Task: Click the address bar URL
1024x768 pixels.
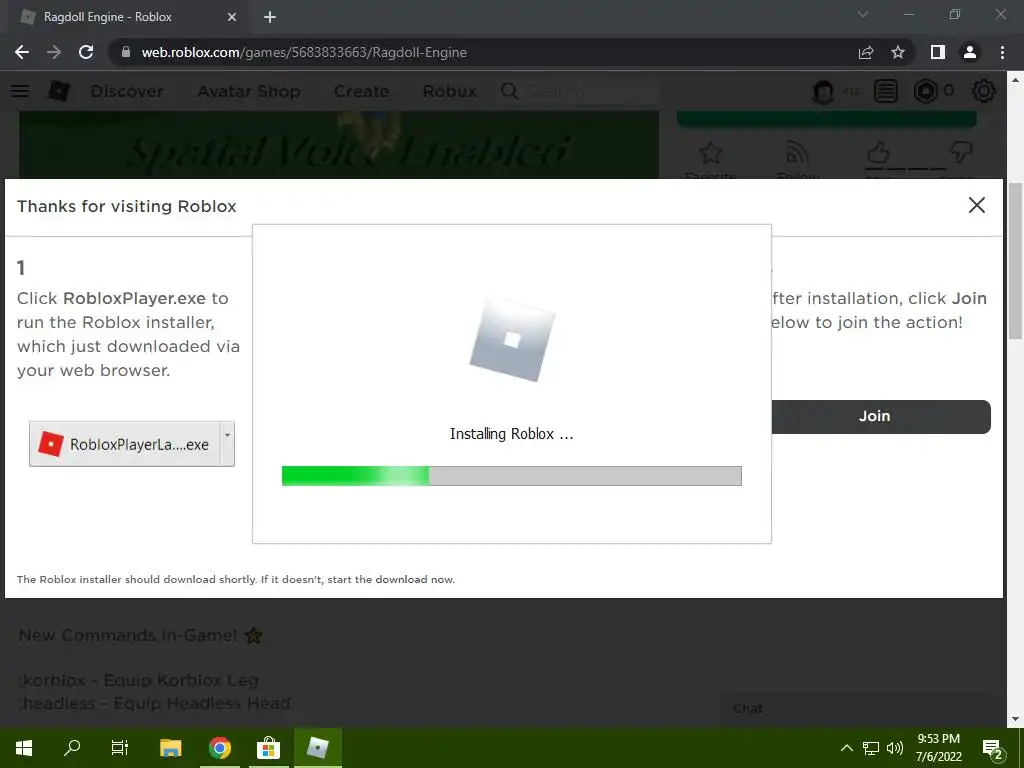Action: pyautogui.click(x=304, y=52)
